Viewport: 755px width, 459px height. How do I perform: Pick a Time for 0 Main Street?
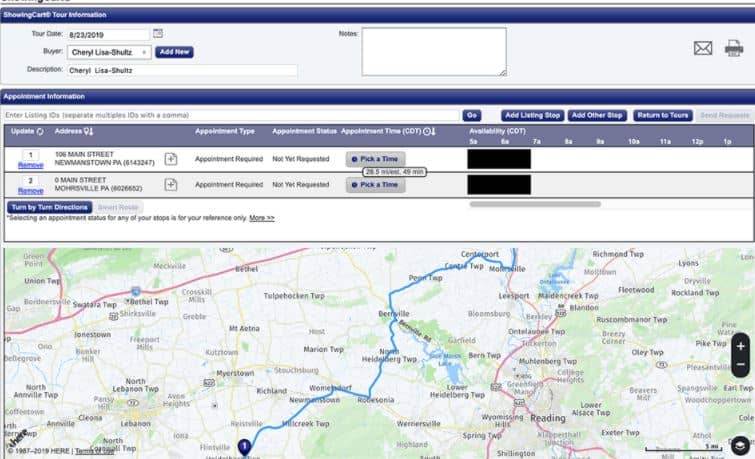point(376,185)
